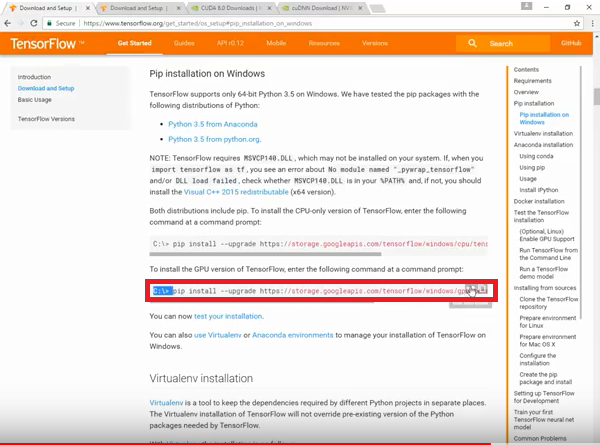Open API r0.12 nav item
Image resolution: width=600 pixels, height=445 pixels.
(230, 43)
